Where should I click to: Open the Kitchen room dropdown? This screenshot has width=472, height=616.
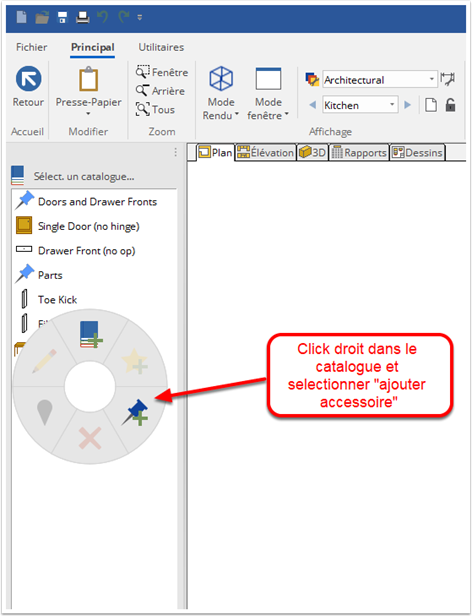360,105
